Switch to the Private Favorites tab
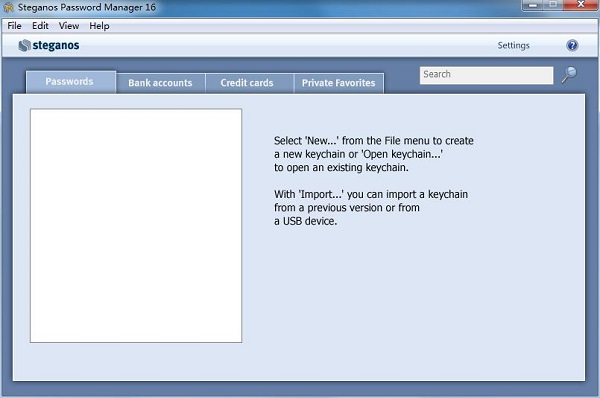 [339, 83]
